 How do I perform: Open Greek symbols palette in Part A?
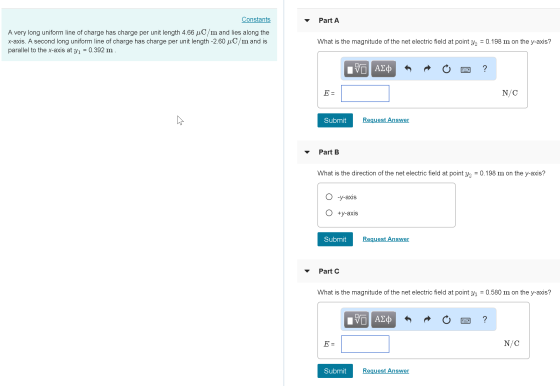pyautogui.click(x=383, y=69)
